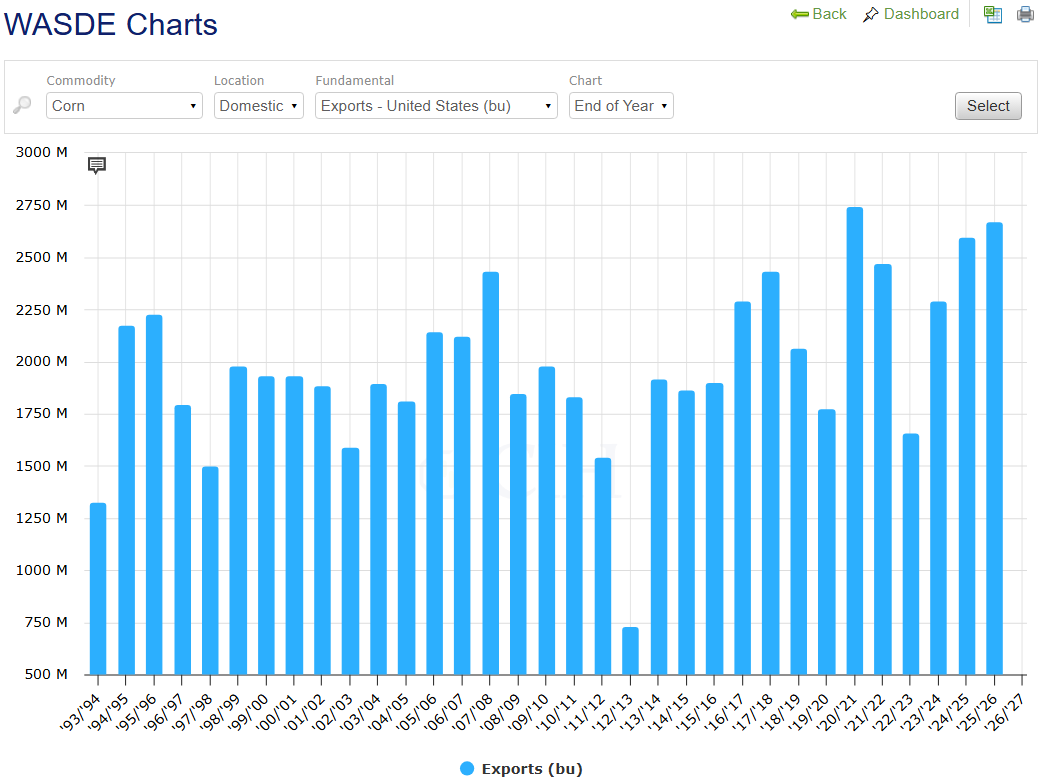The height and width of the screenshot is (780, 1038).
Task: Select the '93/'94 first bar
Action: 98,588
